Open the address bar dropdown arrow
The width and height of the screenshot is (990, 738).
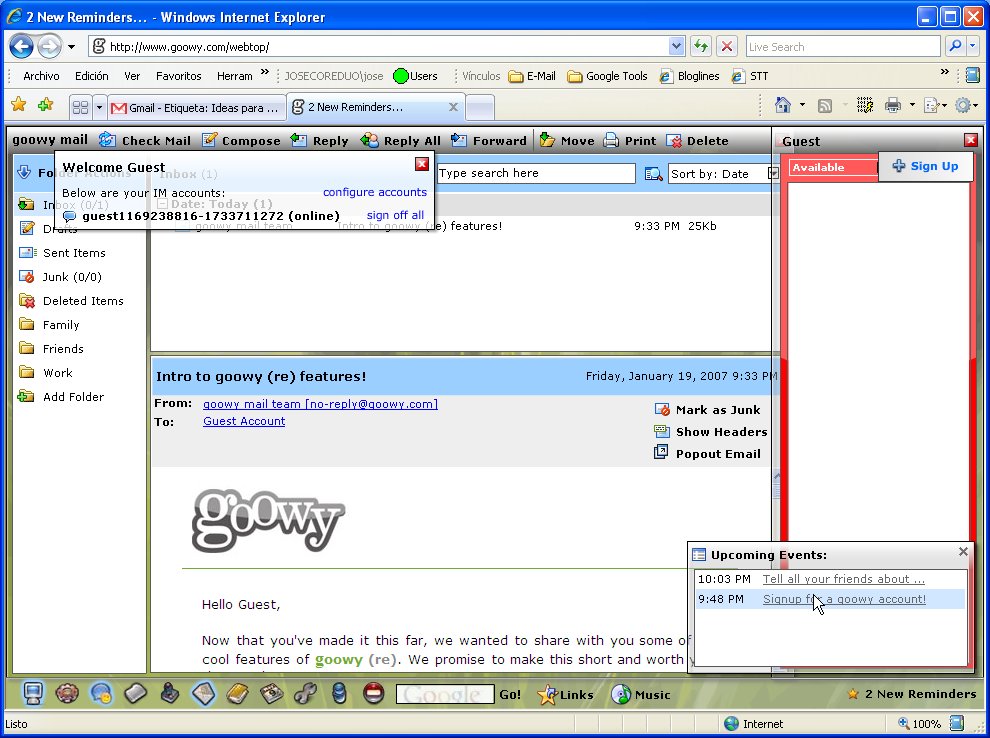coord(676,46)
